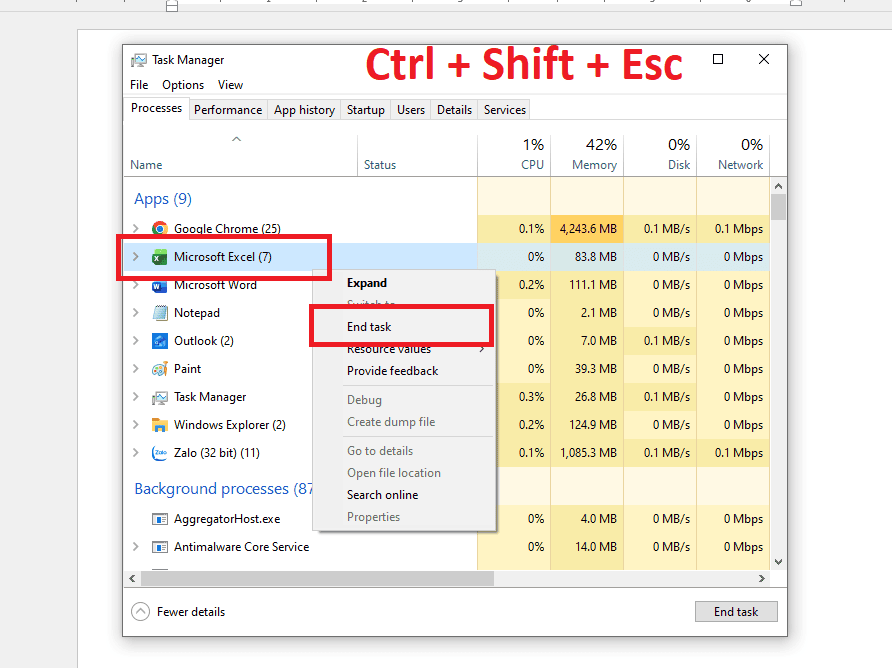
Task: Expand the Task Manager process group
Action: click(x=136, y=397)
